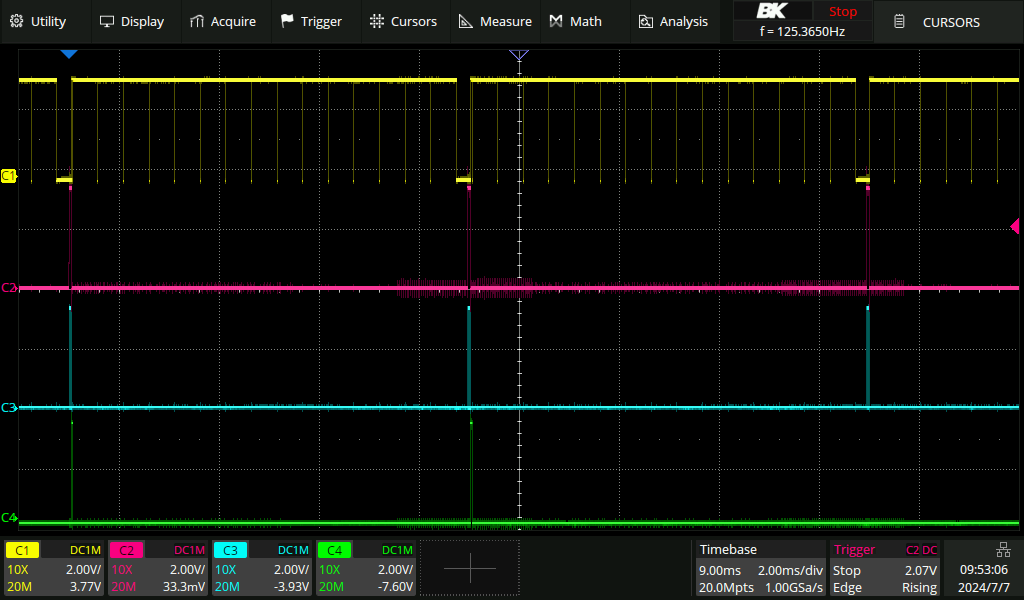This screenshot has height=600, width=1024.
Task: Click the trigger Edge type label
Action: pyautogui.click(x=847, y=588)
